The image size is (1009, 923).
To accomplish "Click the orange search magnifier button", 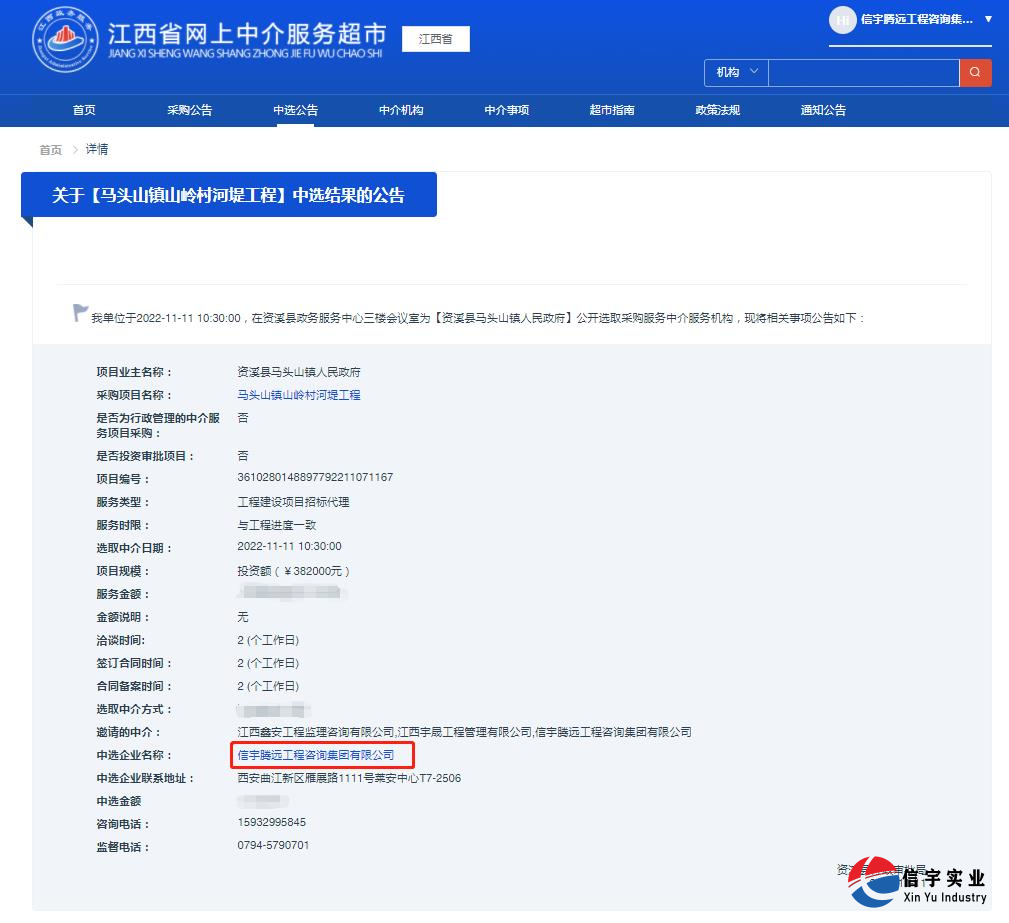I will tap(975, 72).
